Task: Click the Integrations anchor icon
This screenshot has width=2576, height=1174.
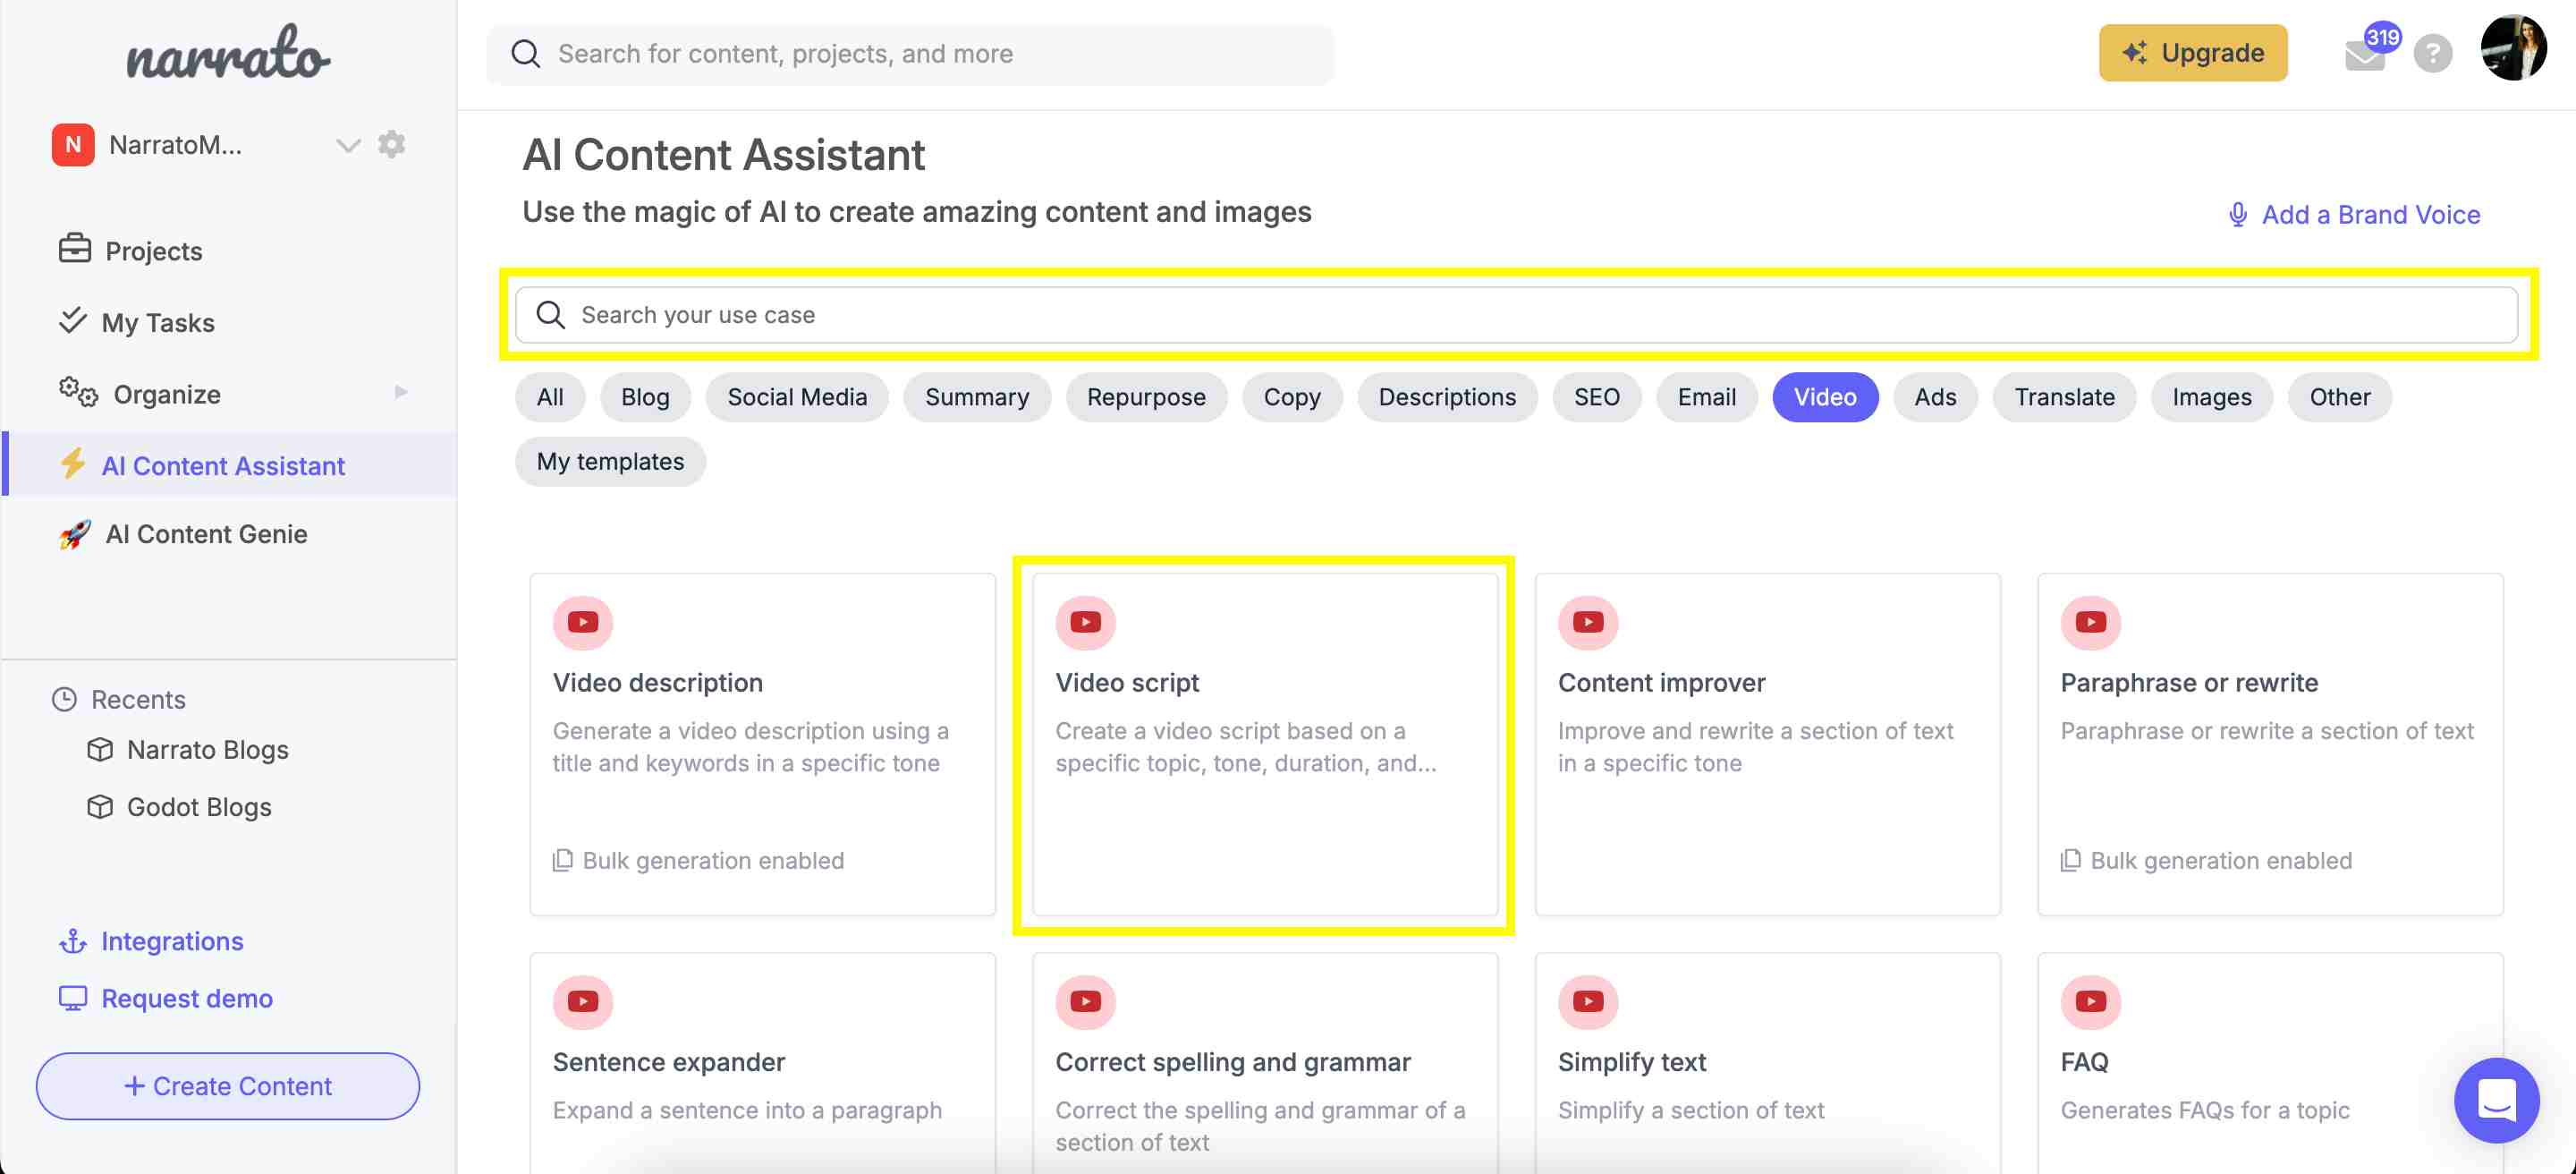Action: click(73, 941)
